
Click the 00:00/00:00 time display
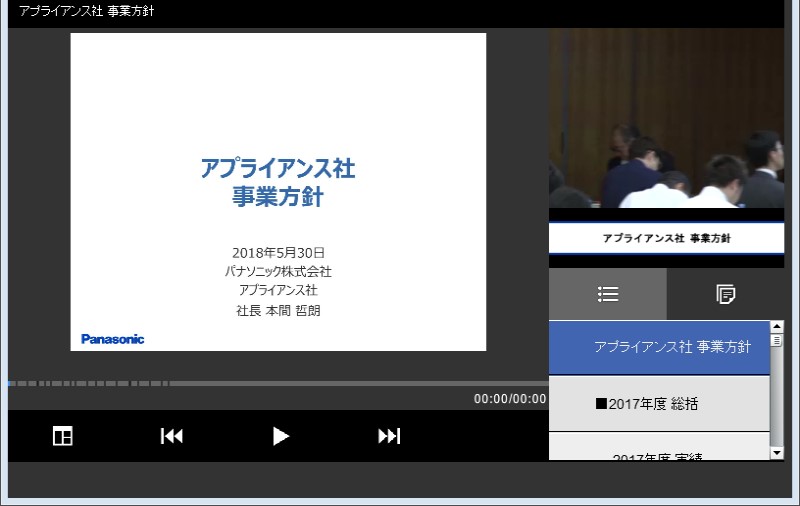(x=510, y=399)
